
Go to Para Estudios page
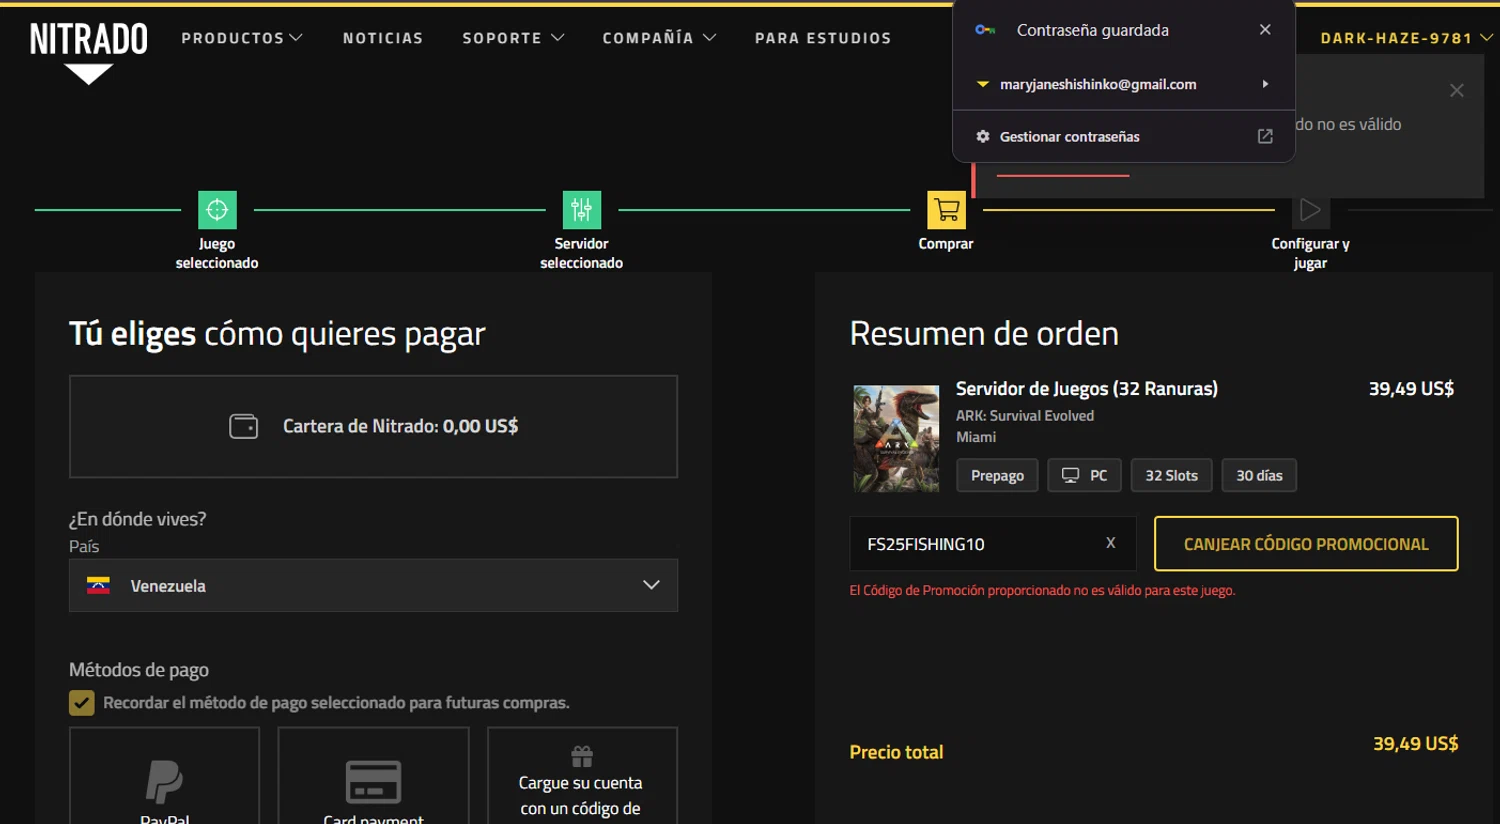[x=823, y=38]
